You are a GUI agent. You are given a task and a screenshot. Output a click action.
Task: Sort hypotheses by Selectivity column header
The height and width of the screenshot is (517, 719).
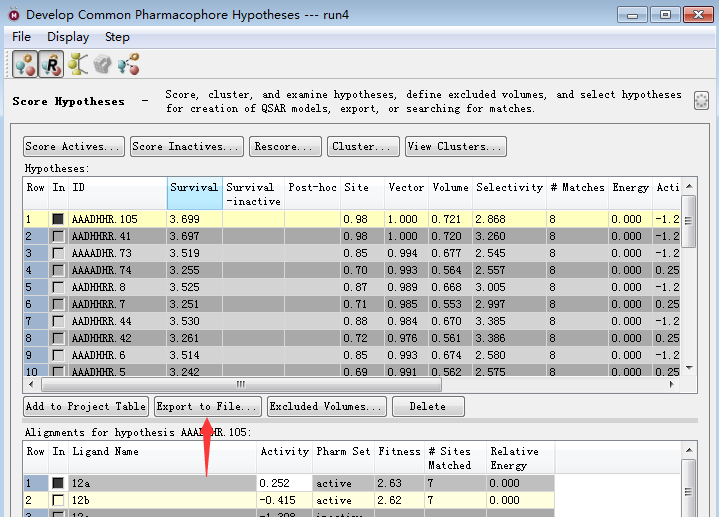[x=509, y=187]
